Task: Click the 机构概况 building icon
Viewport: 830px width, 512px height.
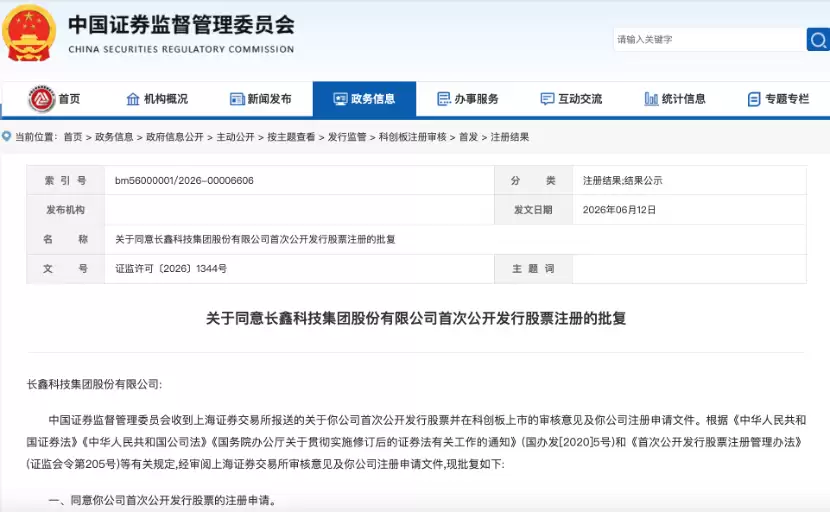Action: tap(133, 99)
